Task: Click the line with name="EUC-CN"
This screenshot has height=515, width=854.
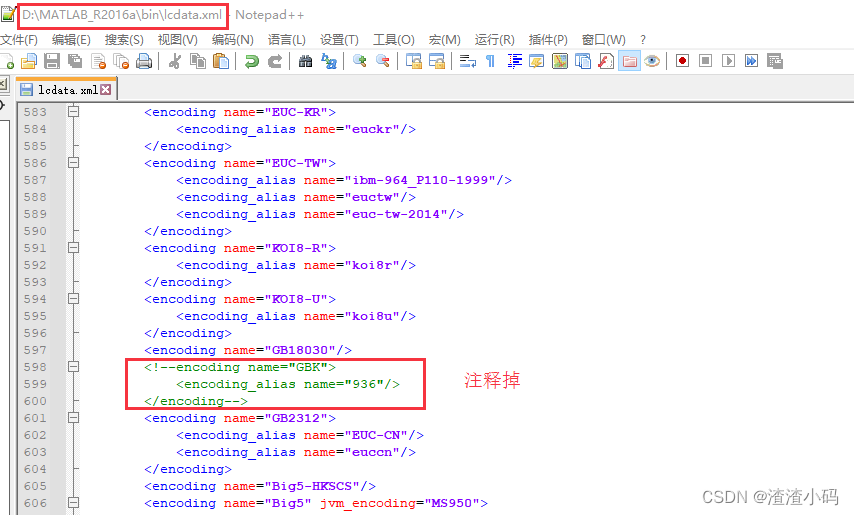Action: pos(300,436)
